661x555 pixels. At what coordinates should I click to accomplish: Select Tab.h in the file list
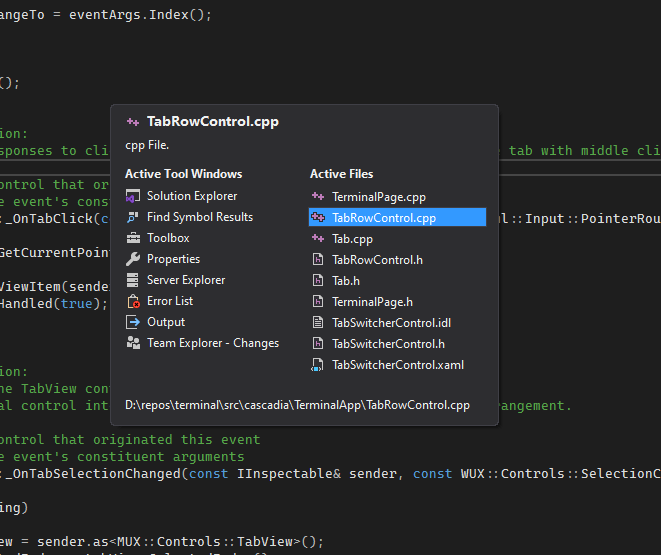point(346,281)
